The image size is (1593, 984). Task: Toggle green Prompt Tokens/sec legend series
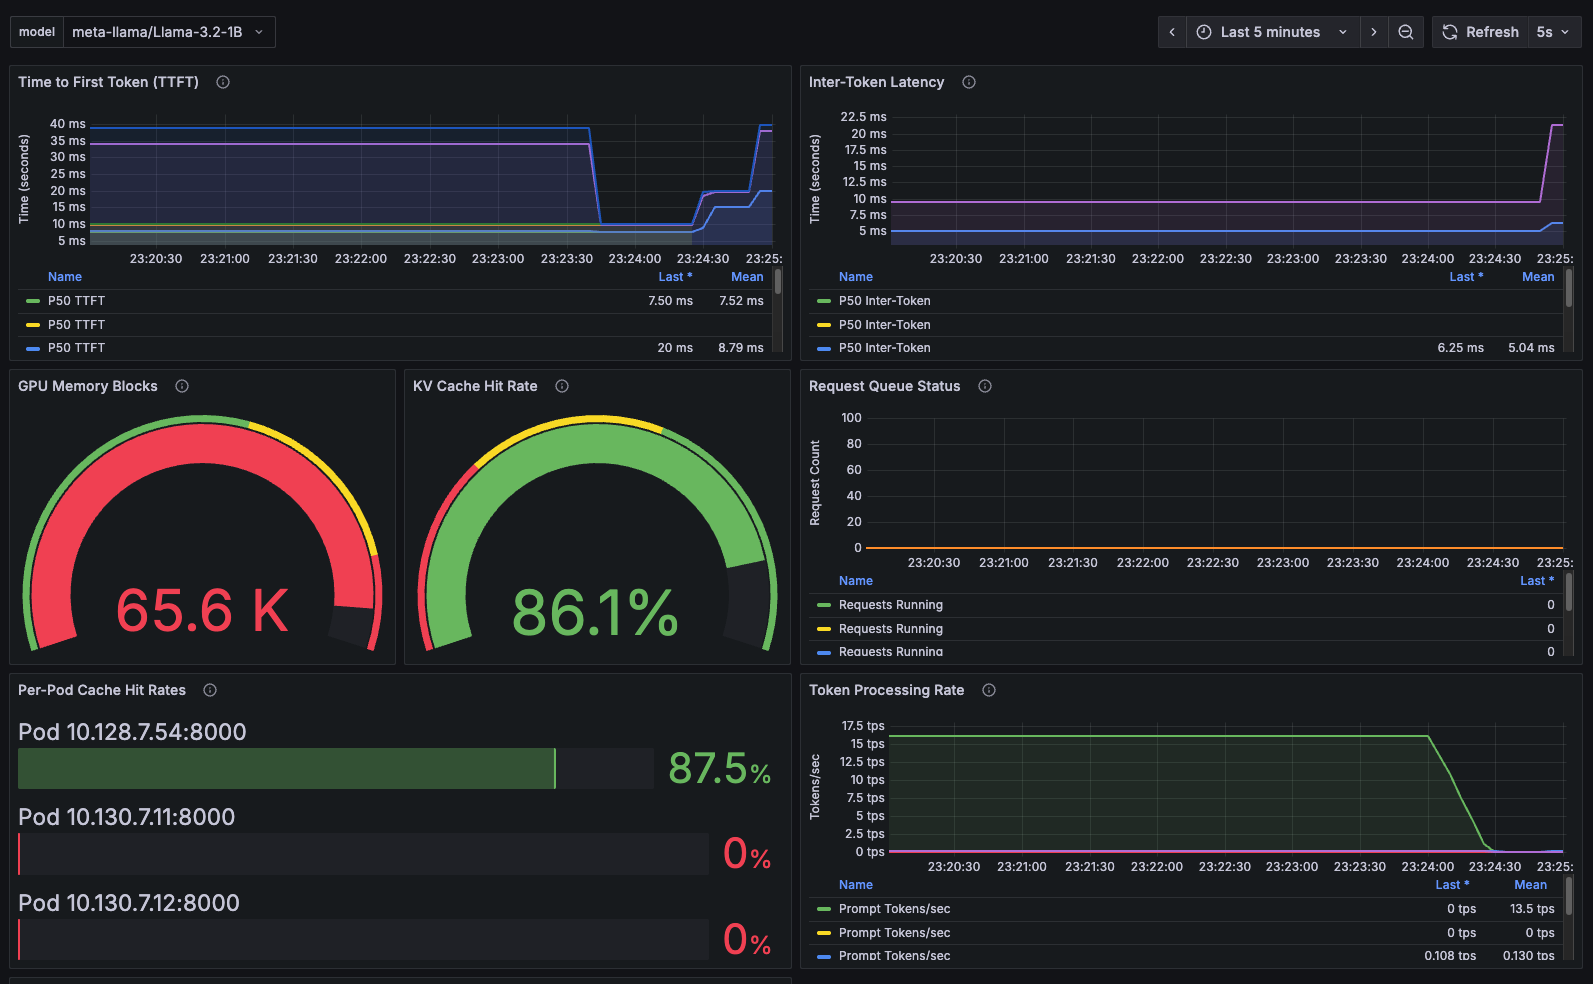pyautogui.click(x=894, y=909)
